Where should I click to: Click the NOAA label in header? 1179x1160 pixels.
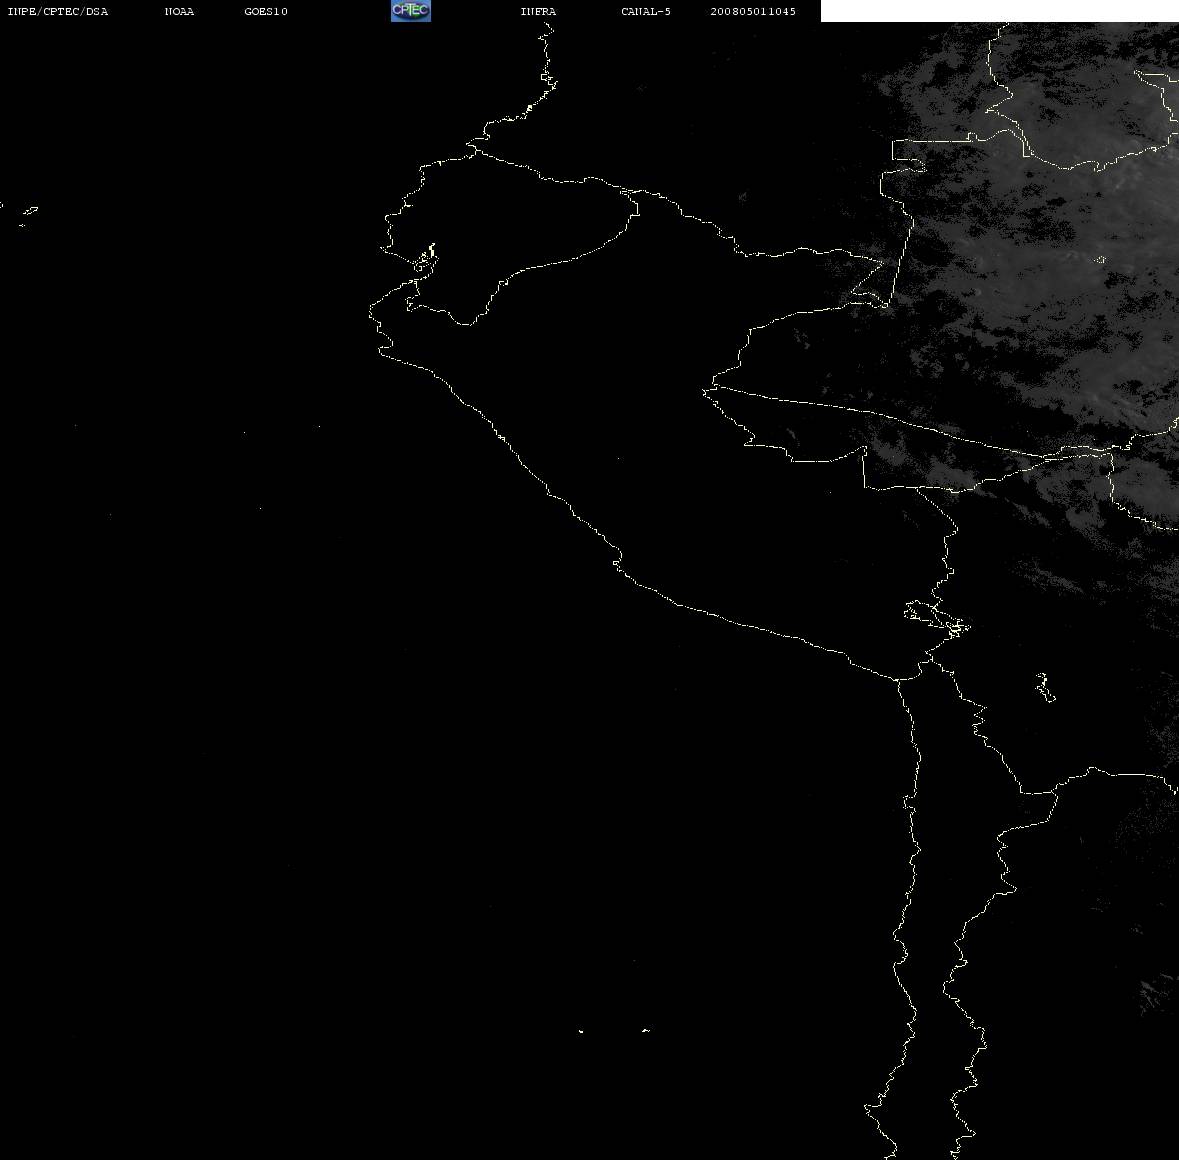pyautogui.click(x=179, y=11)
